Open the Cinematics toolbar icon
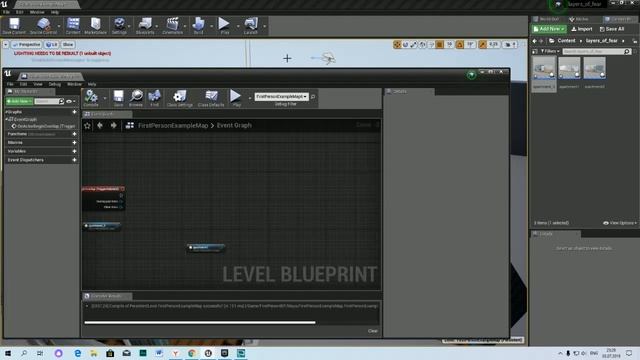 pyautogui.click(x=173, y=26)
